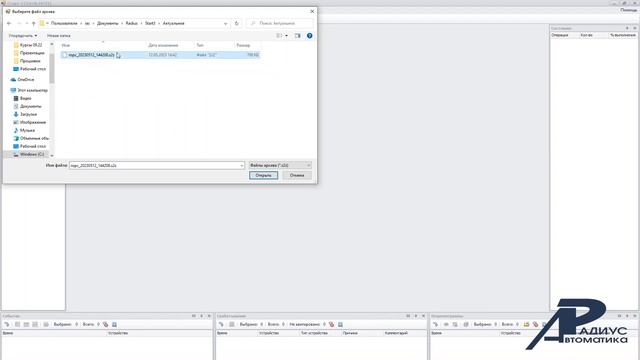Sort files by Дата изменения column

point(163,45)
